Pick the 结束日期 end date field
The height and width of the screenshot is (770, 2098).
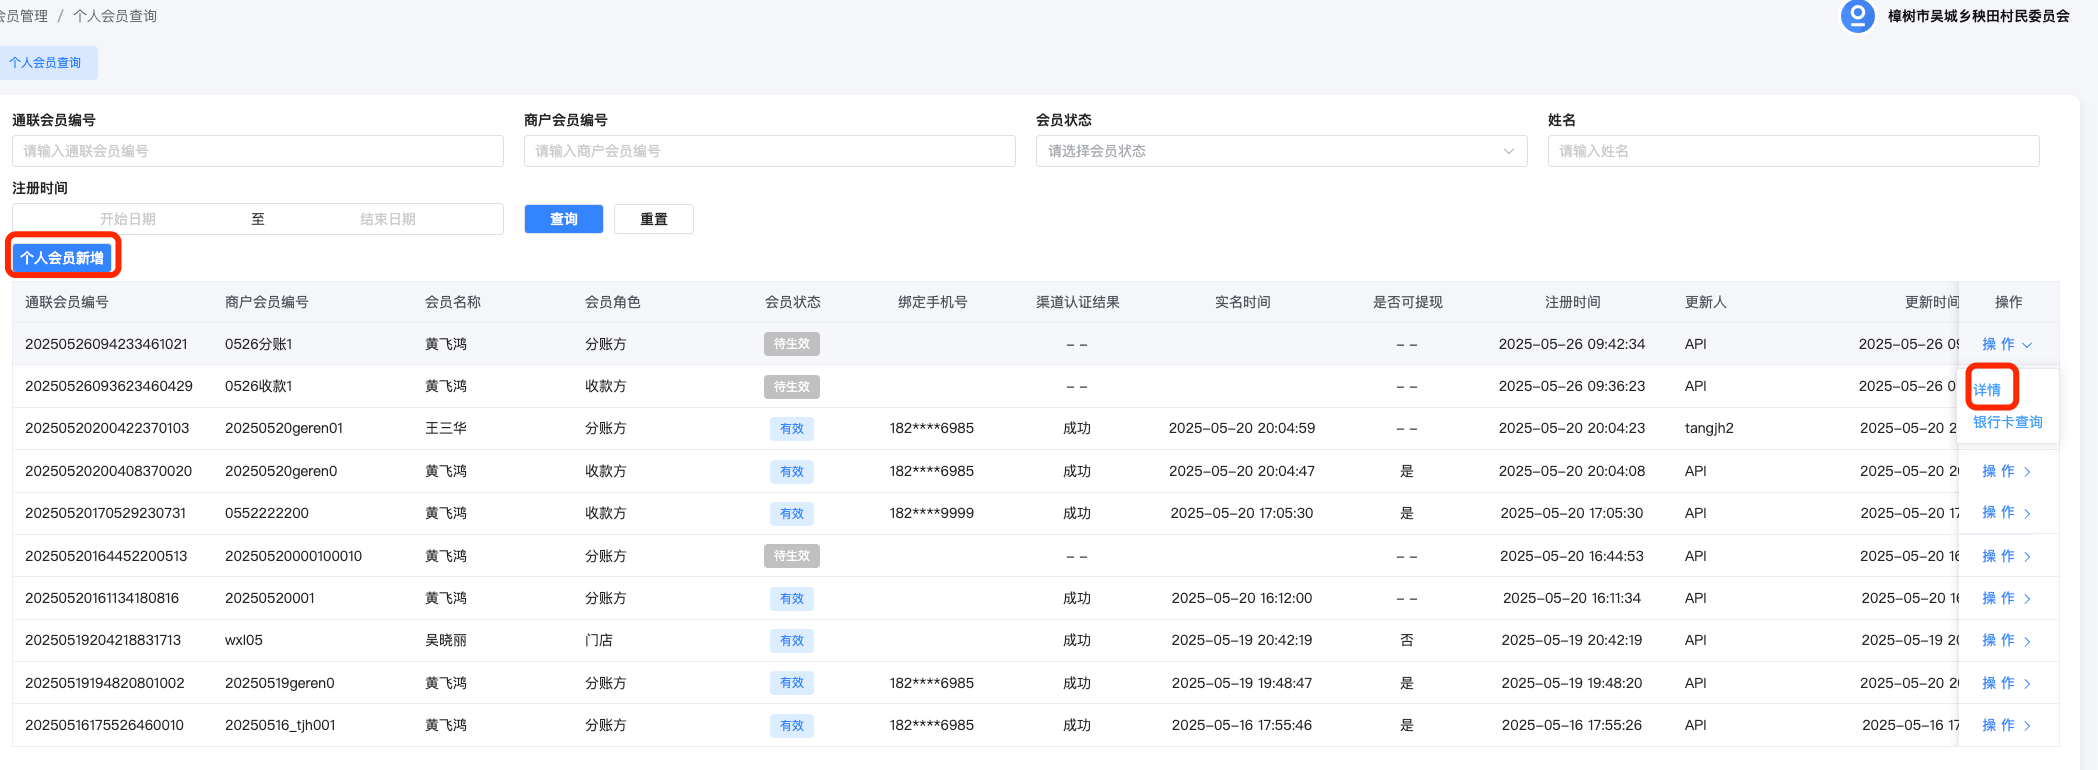tap(388, 219)
